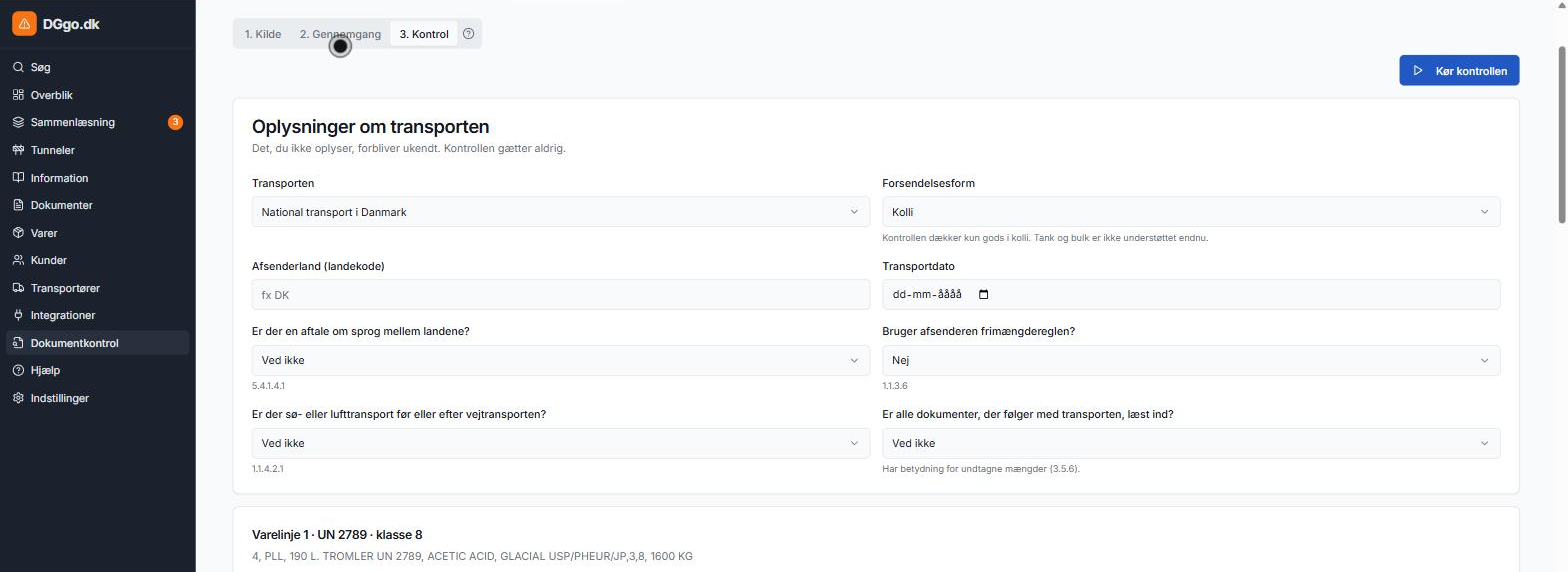Click the Dokumenter file icon
Image resolution: width=1568 pixels, height=572 pixels.
coord(18,205)
